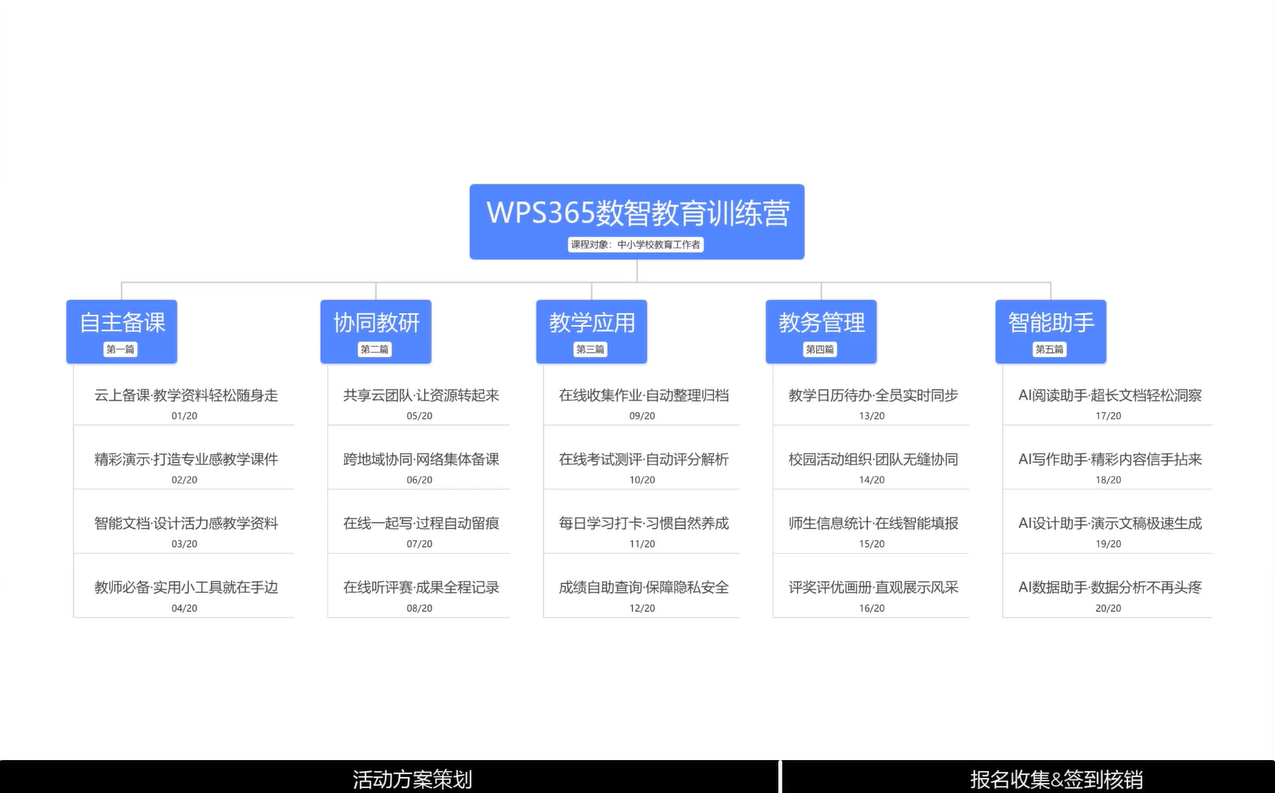
Task: Click the 智能助手 branch node
Action: coord(1050,322)
